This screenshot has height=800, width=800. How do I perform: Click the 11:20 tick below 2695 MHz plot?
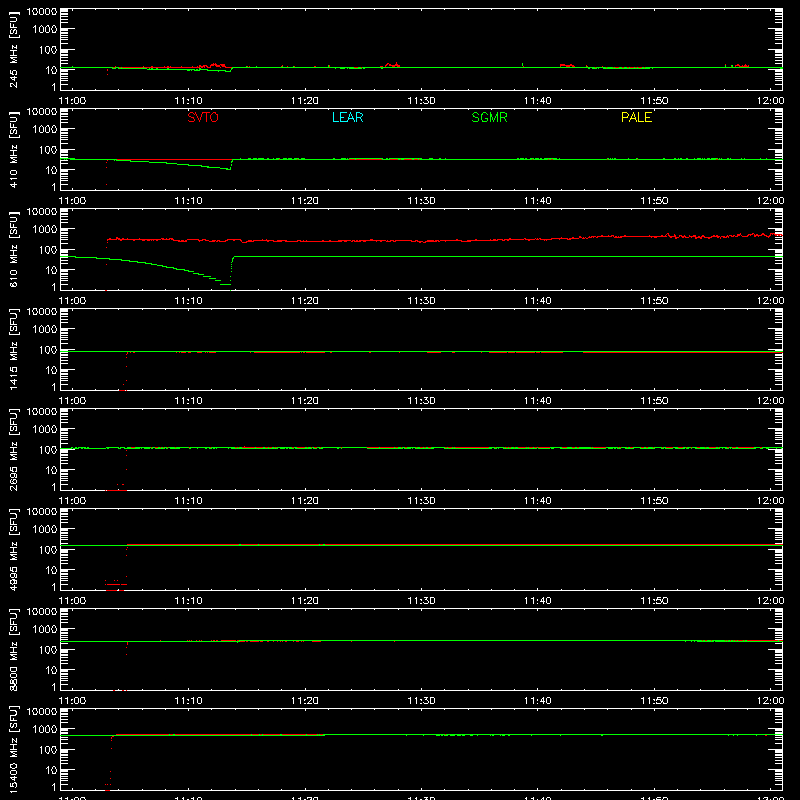305,501
